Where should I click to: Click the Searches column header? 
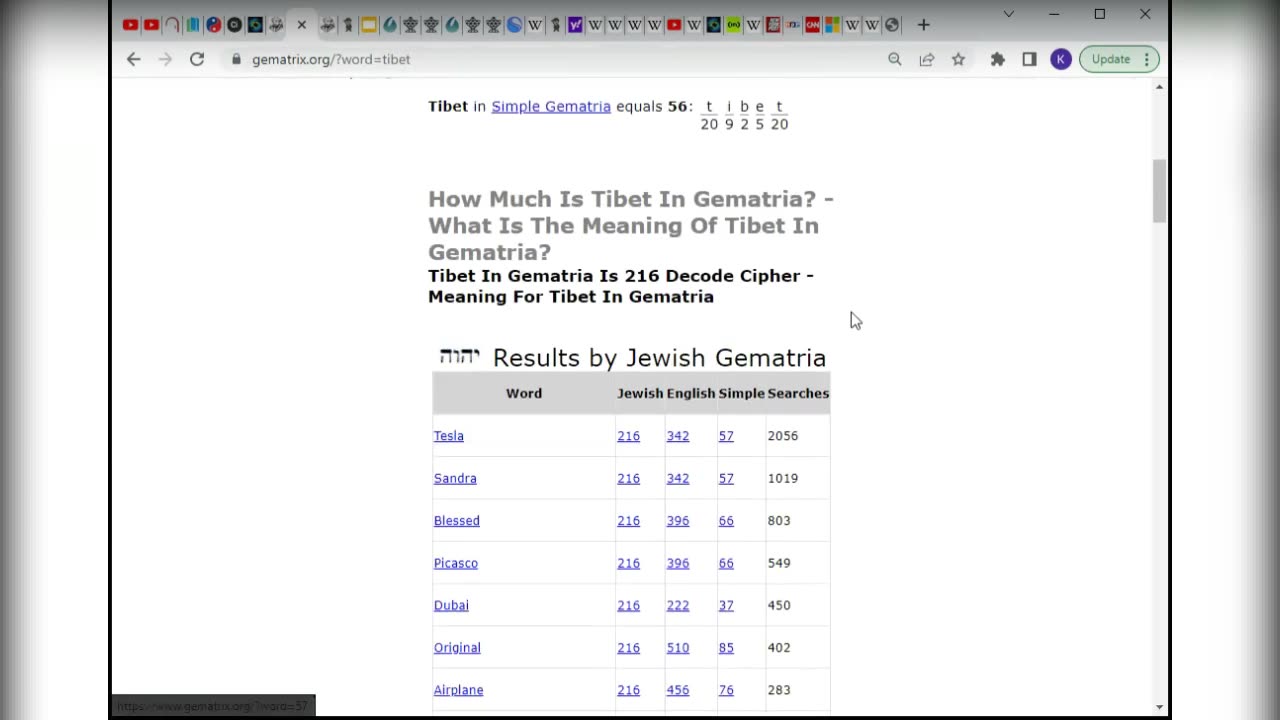[798, 393]
